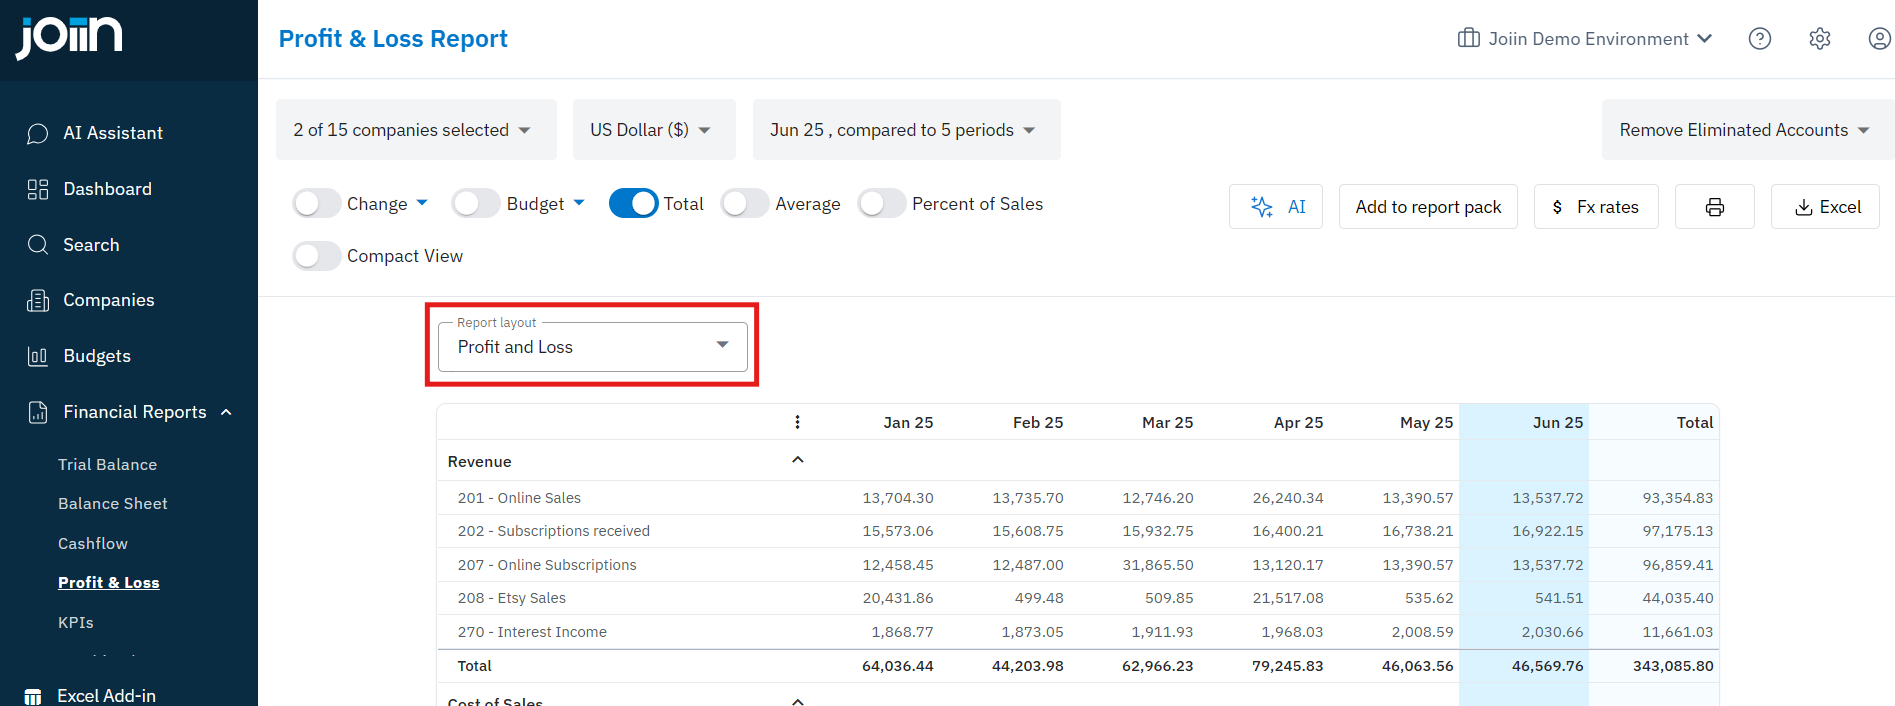The height and width of the screenshot is (706, 1895).
Task: Click the Fx rates button
Action: [x=1596, y=207]
